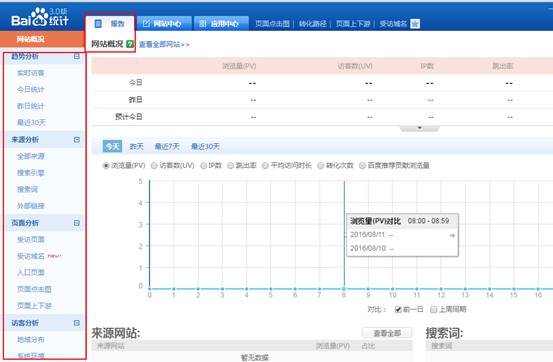The width and height of the screenshot is (553, 362).
Task: Collapse the 趋势分析 sidebar section
Action: click(x=77, y=56)
